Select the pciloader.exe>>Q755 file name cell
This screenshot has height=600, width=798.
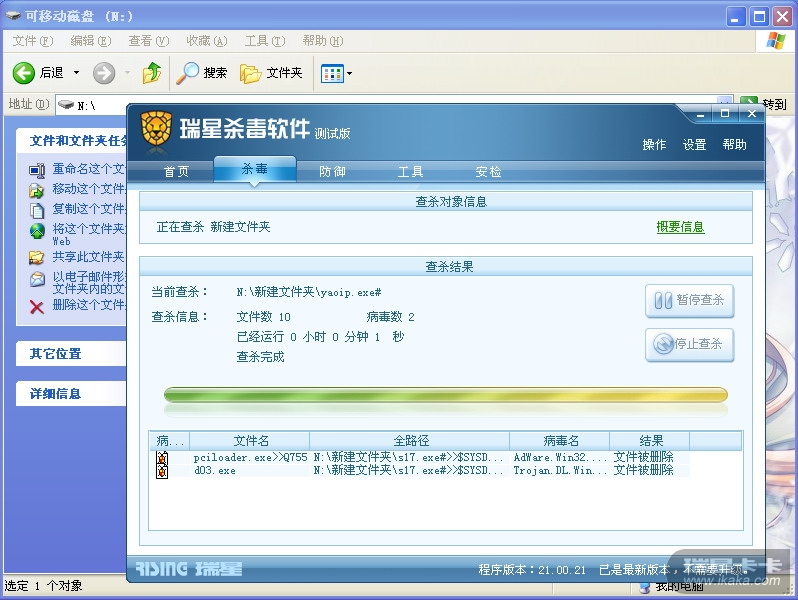pos(250,458)
